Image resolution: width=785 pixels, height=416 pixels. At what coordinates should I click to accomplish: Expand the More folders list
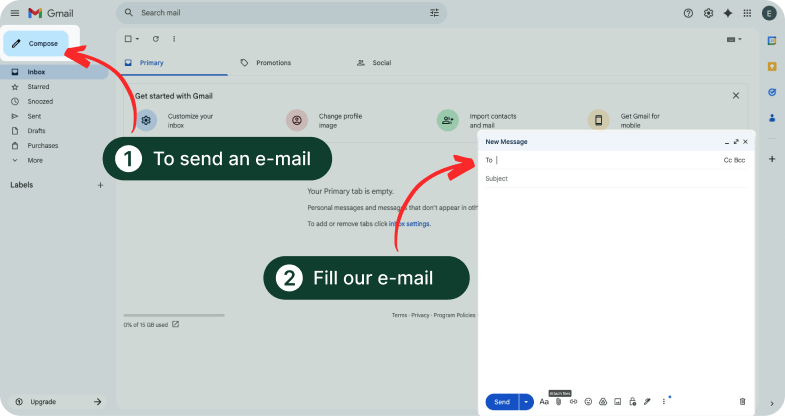pos(35,160)
